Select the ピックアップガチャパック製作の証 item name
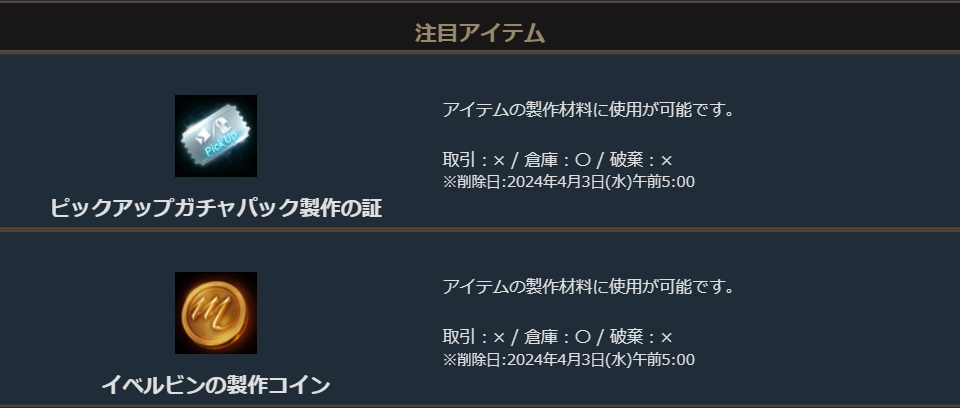 point(216,209)
